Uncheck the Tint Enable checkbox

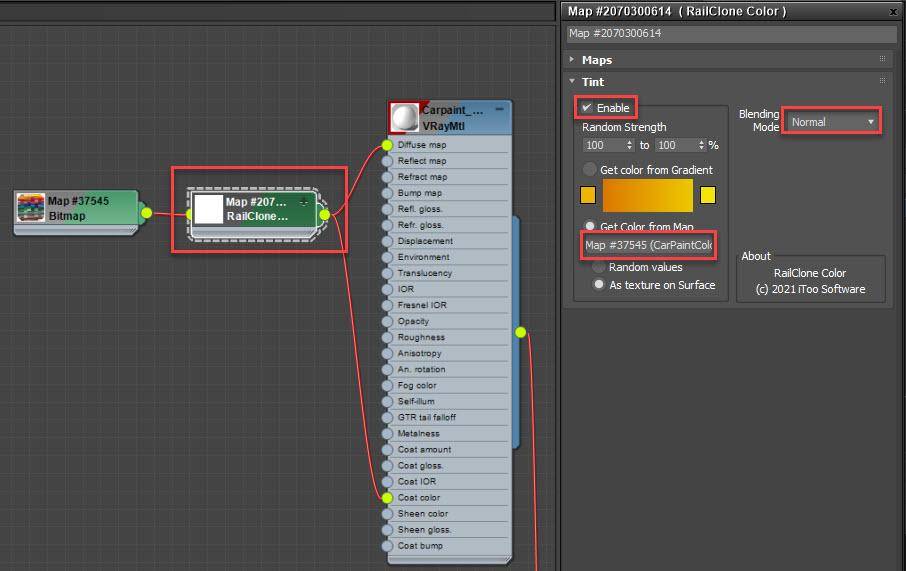click(587, 108)
